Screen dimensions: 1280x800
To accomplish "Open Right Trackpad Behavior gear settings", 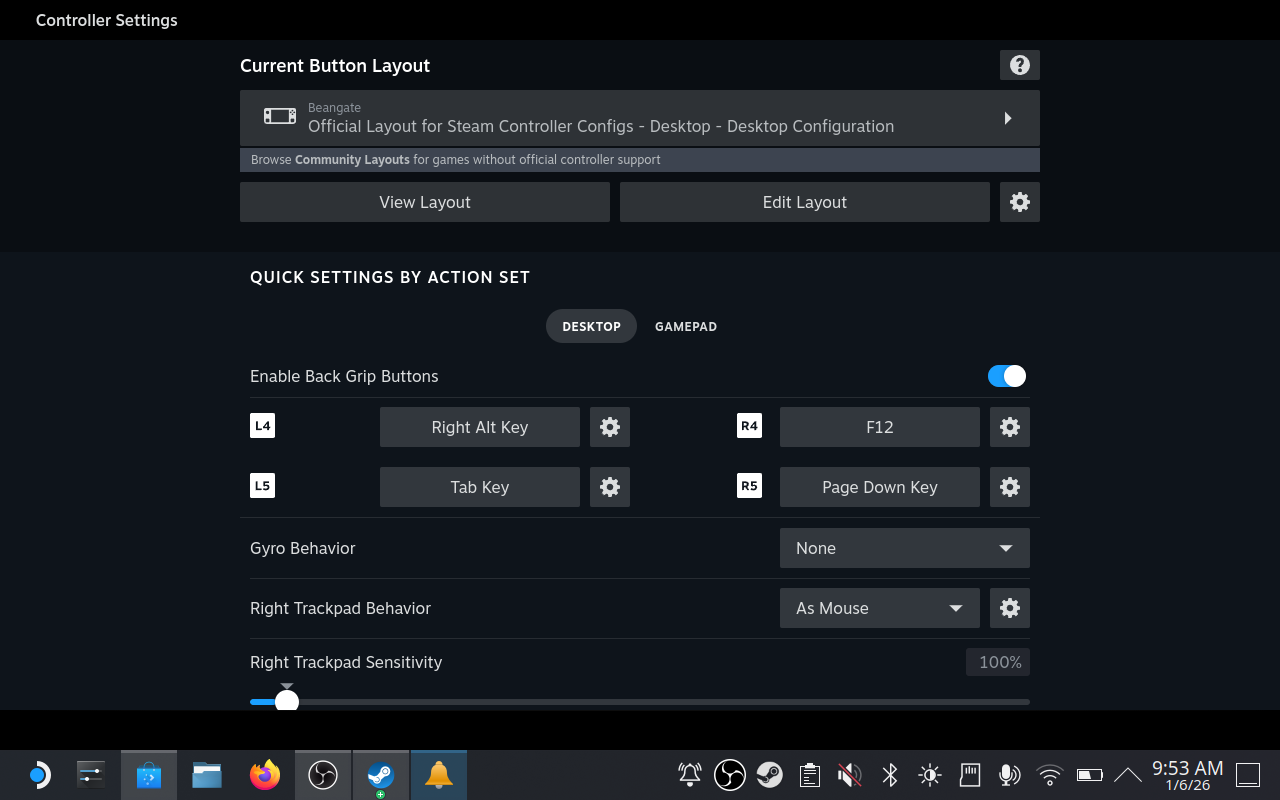I will tap(1010, 608).
